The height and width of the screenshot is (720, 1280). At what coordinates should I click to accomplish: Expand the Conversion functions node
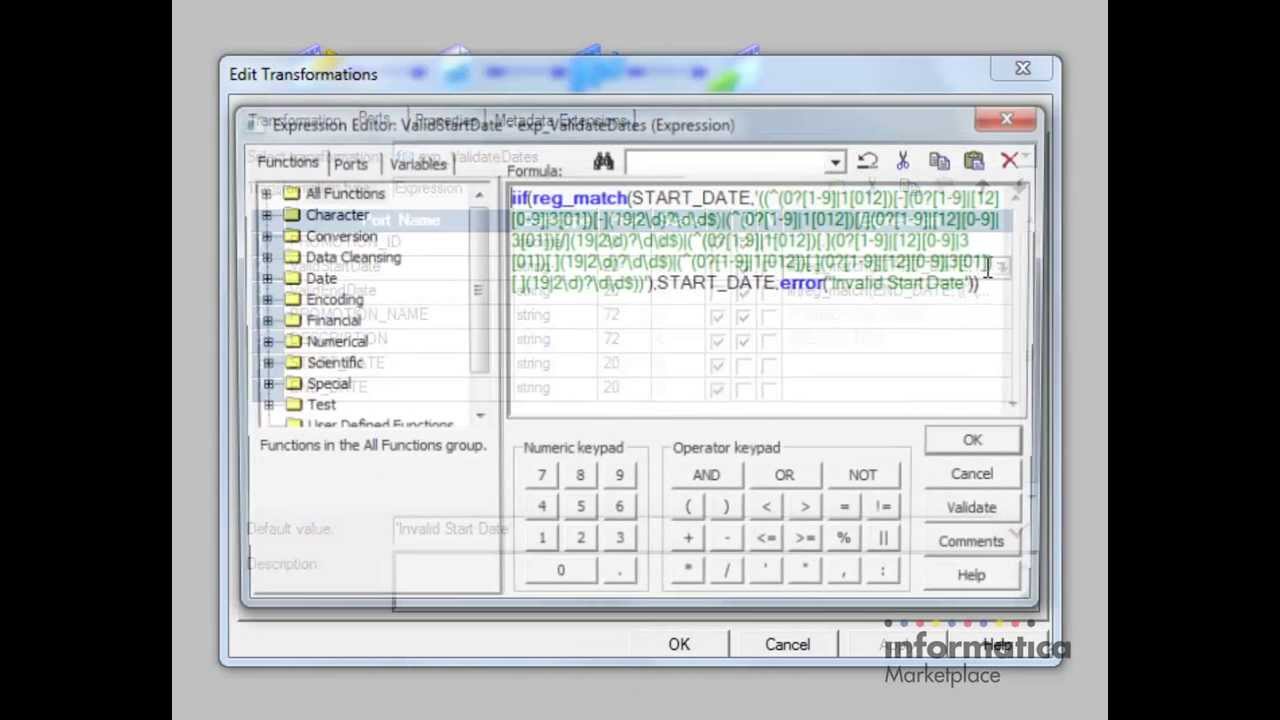point(266,236)
